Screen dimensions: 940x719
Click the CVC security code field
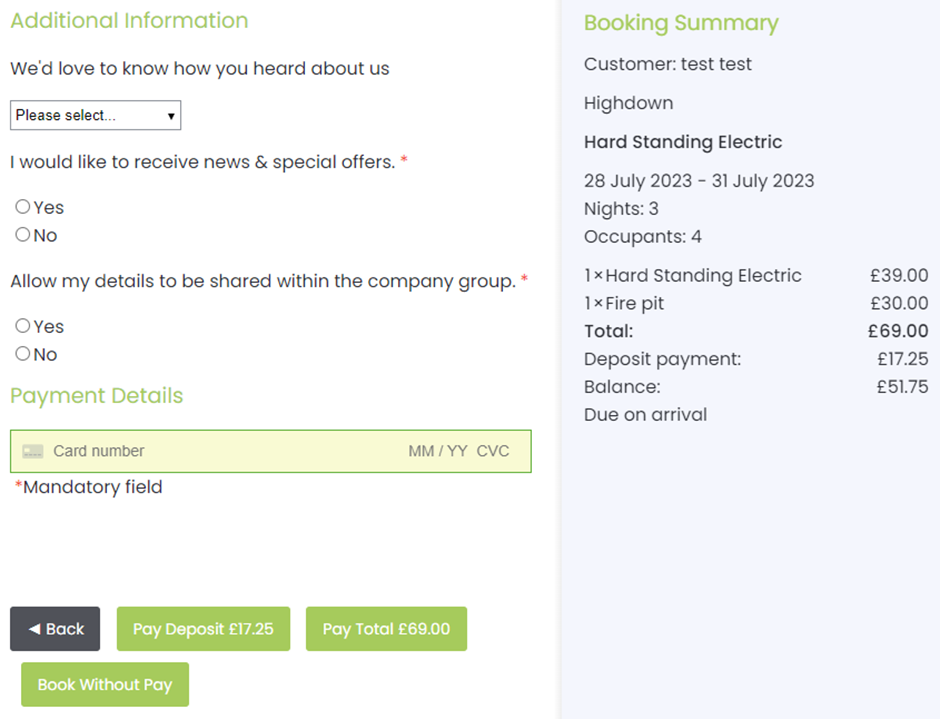(x=493, y=451)
